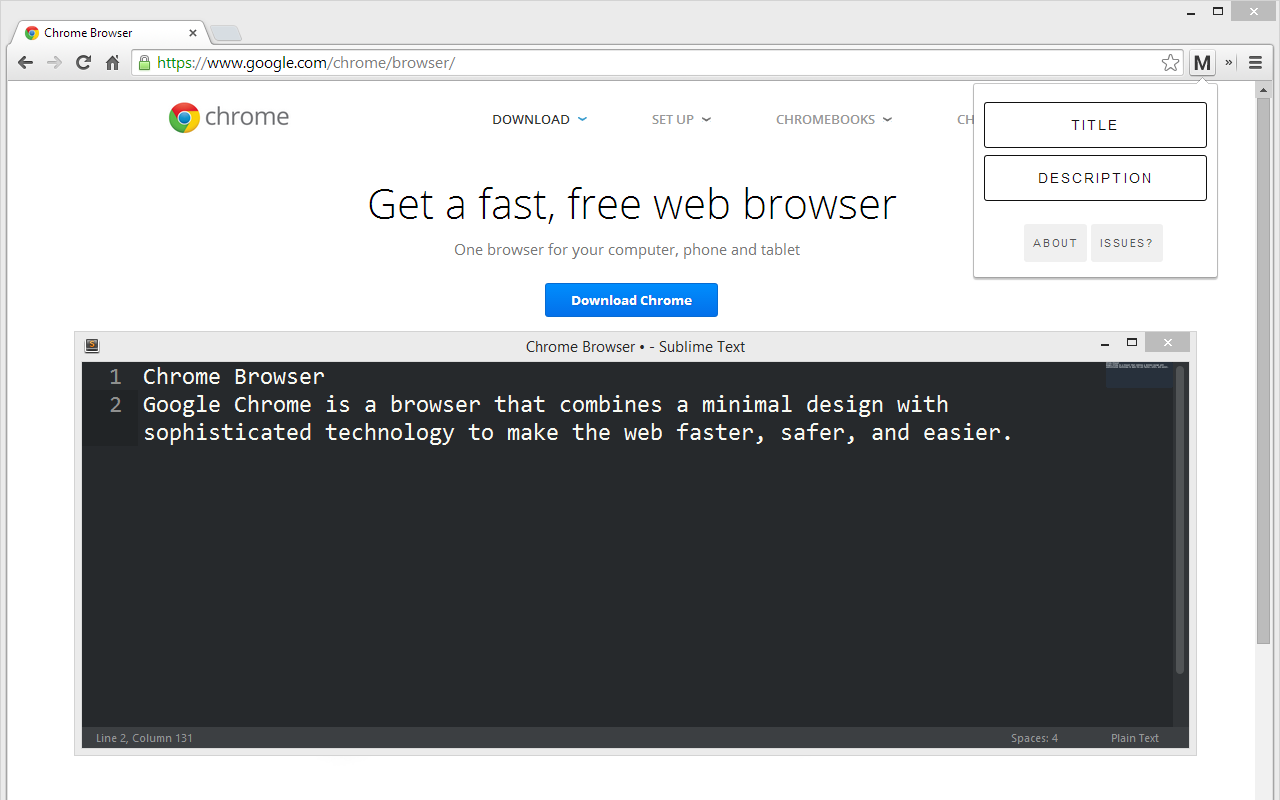
Task: Click line number 1 in the gutter
Action: pos(115,377)
